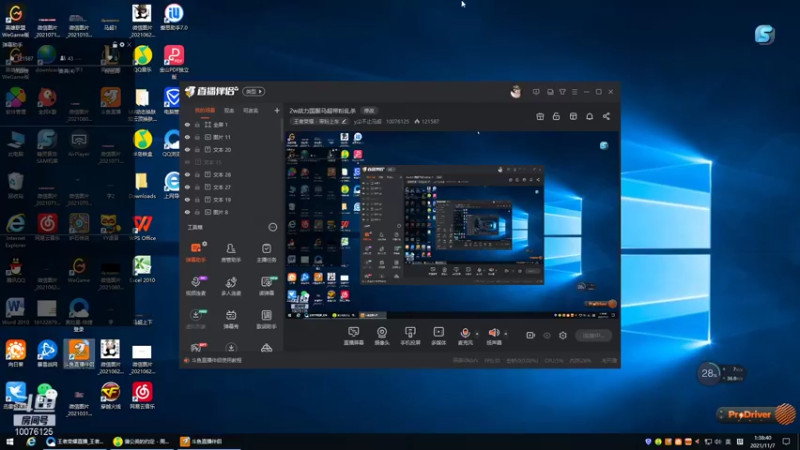
Task: Click the gift box icon above preview
Action: 540,116
